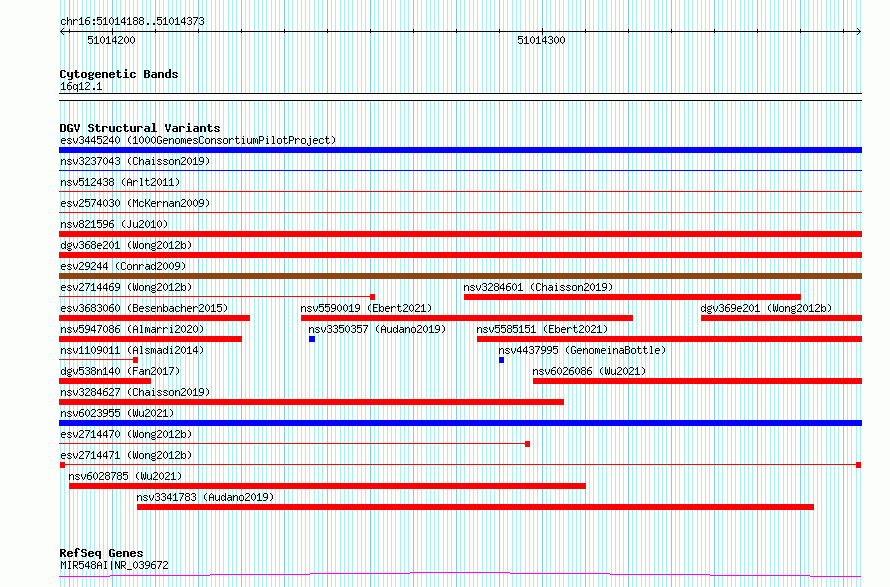Click the nsv1109011 (Alsmadi2014) label
Screen dimensions: 890x587
pyautogui.click(x=132, y=350)
